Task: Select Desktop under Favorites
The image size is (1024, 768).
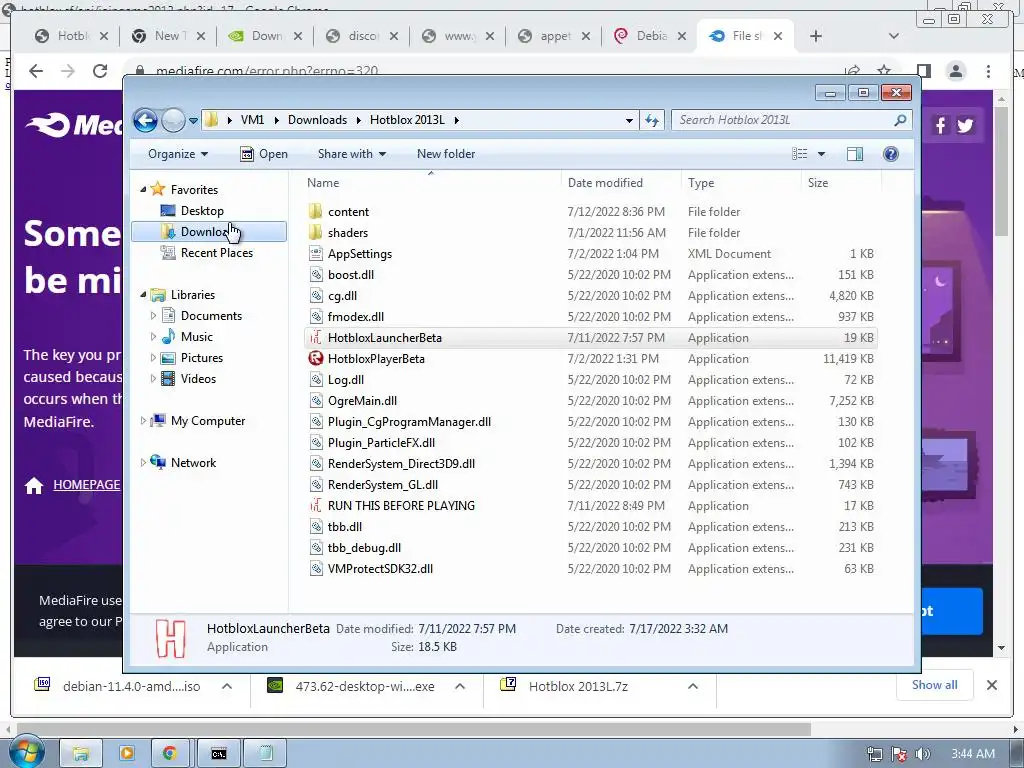Action: click(x=202, y=211)
